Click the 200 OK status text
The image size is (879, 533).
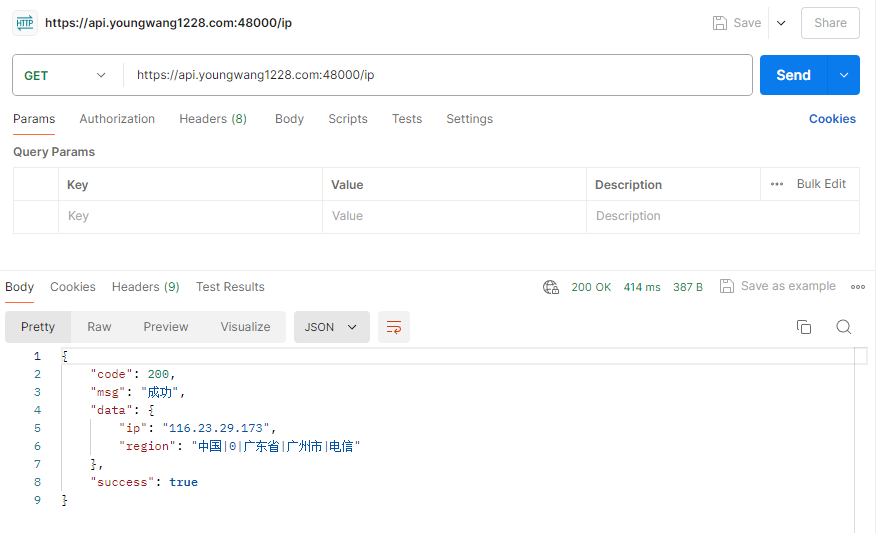(x=591, y=287)
